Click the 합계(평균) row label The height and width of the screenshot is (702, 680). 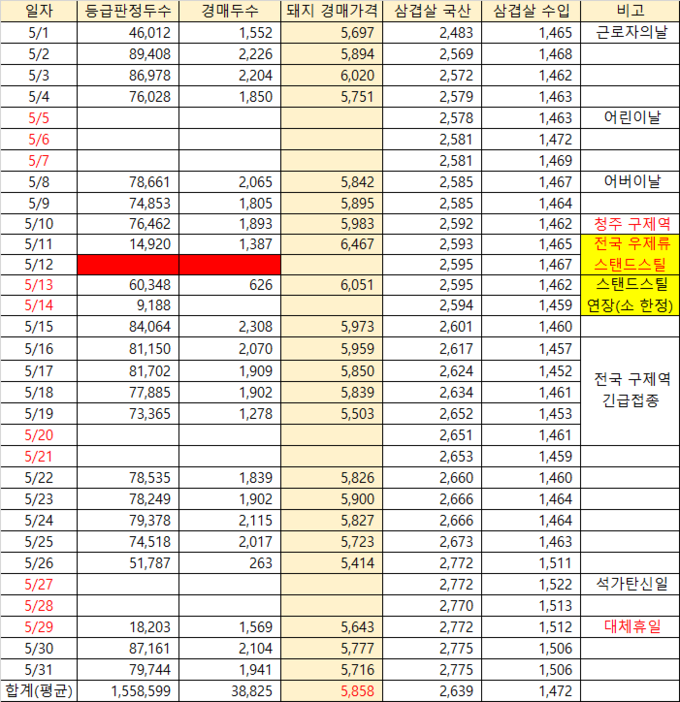click(39, 691)
